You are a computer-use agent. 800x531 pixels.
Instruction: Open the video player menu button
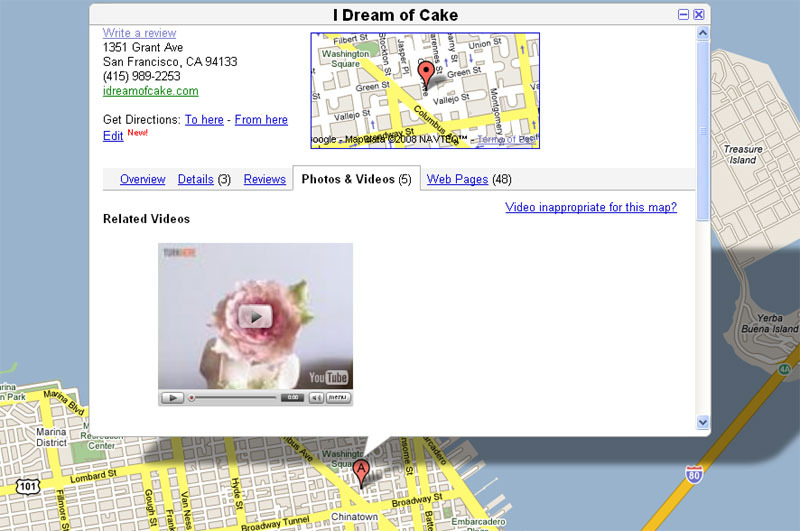tap(339, 397)
